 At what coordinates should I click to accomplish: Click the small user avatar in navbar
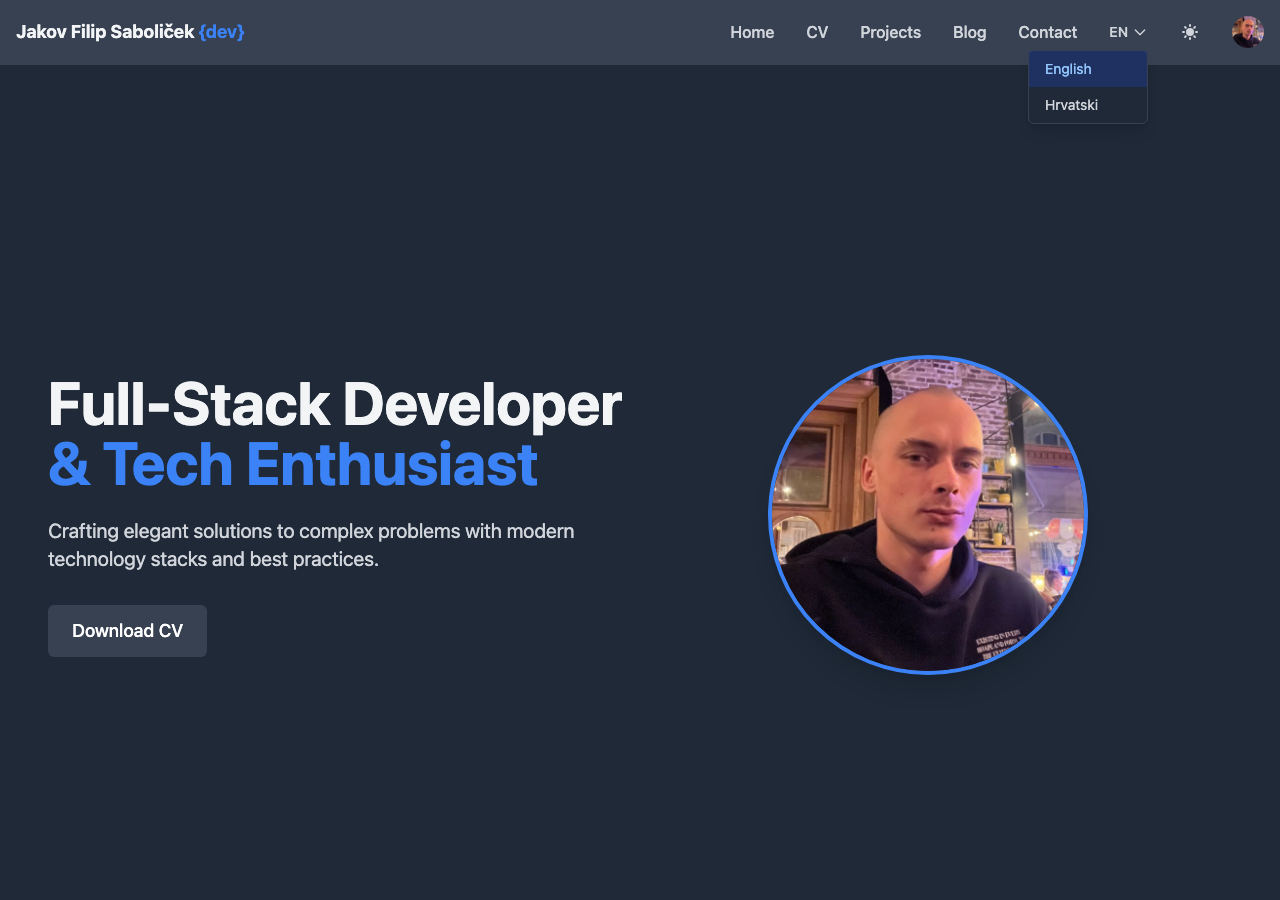click(x=1247, y=32)
